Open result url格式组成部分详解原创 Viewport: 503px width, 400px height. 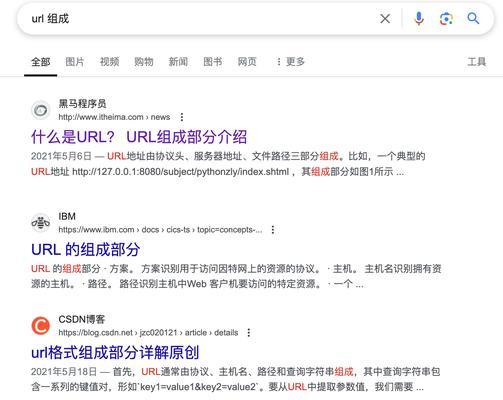pyautogui.click(x=115, y=352)
